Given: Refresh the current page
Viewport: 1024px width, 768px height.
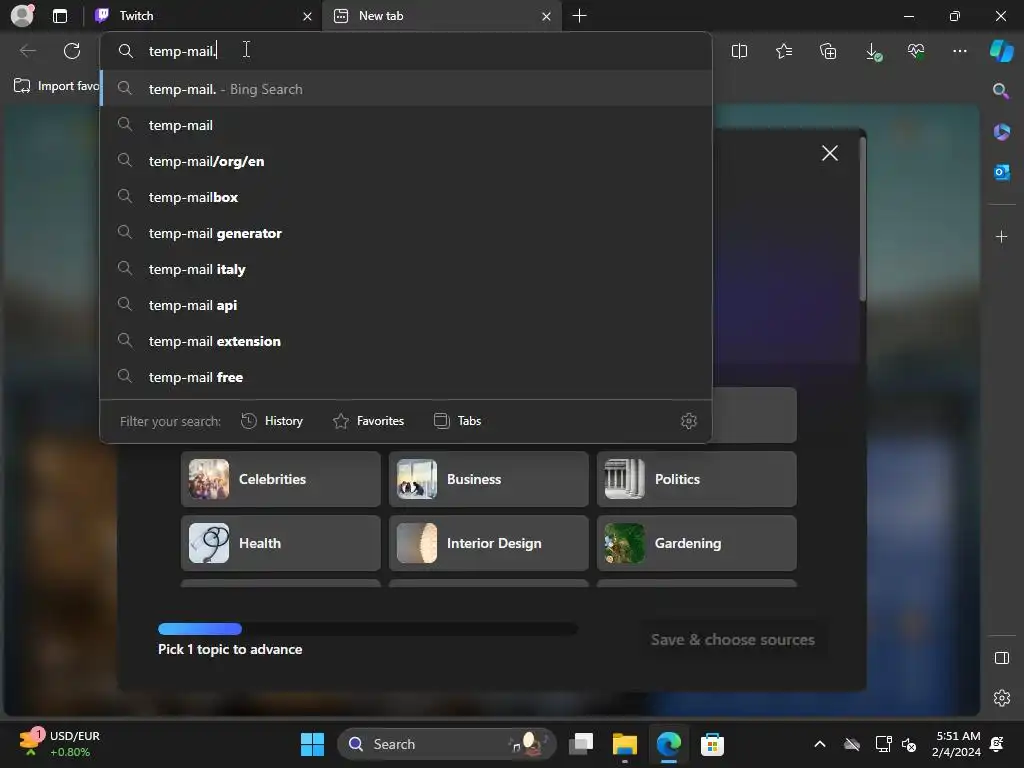Looking at the screenshot, I should [x=72, y=51].
